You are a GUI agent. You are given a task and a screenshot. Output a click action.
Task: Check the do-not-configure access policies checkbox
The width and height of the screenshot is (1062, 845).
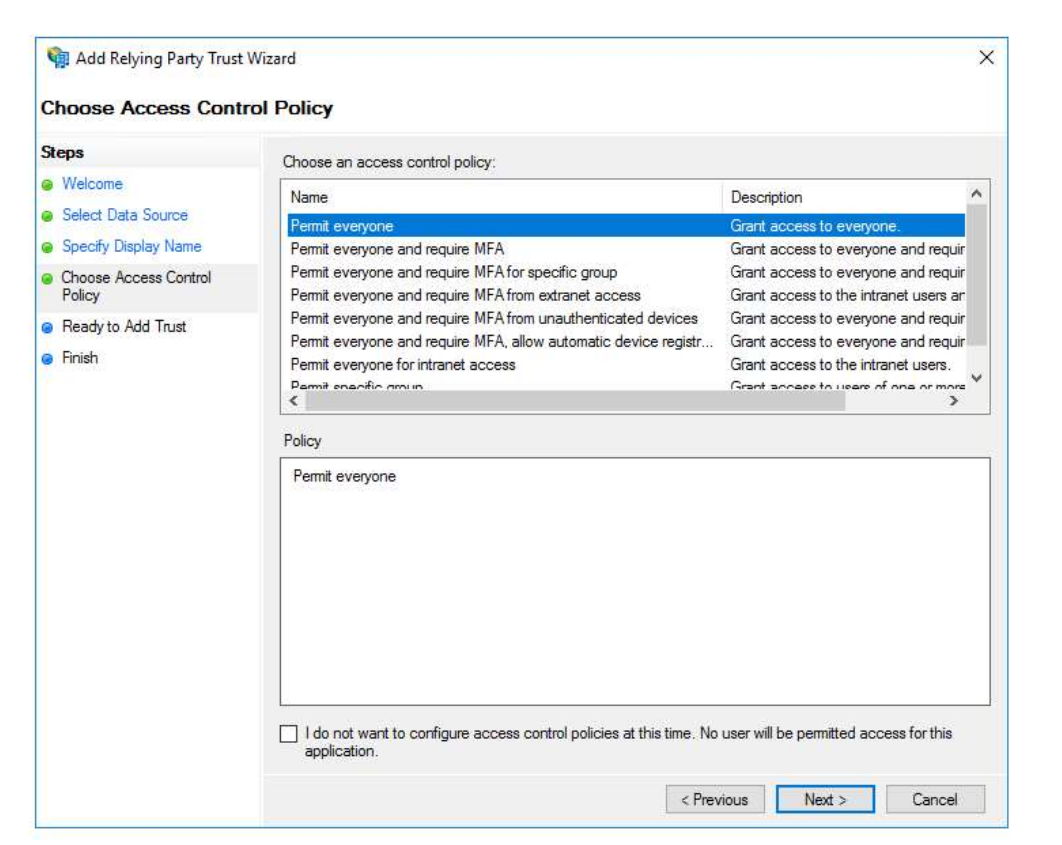pos(289,734)
